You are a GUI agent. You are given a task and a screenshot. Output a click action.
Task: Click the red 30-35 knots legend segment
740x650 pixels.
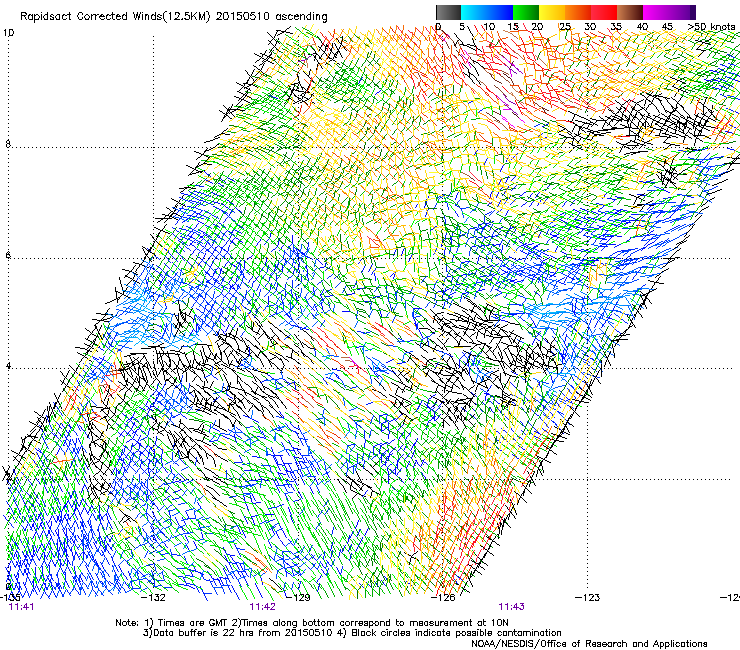click(604, 12)
